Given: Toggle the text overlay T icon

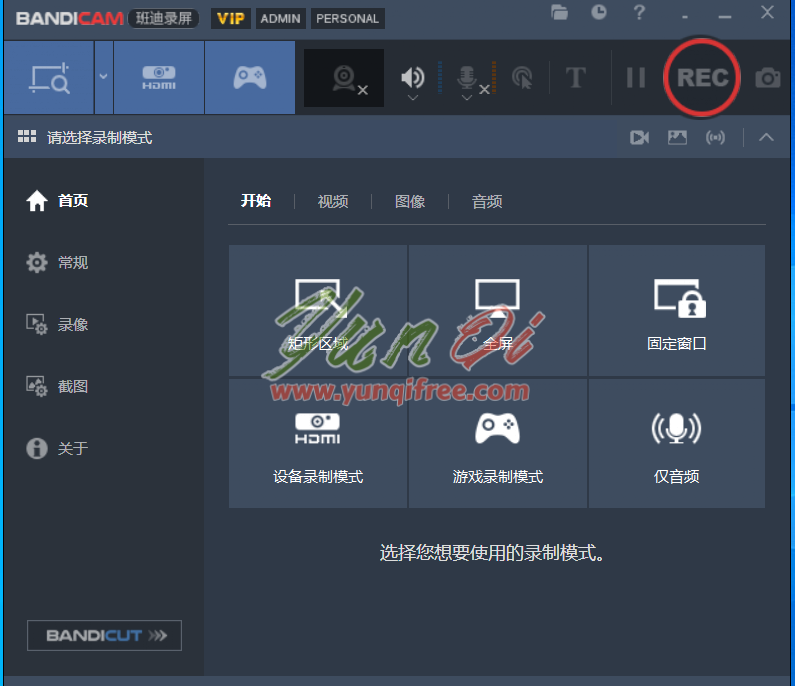Looking at the screenshot, I should pos(575,78).
